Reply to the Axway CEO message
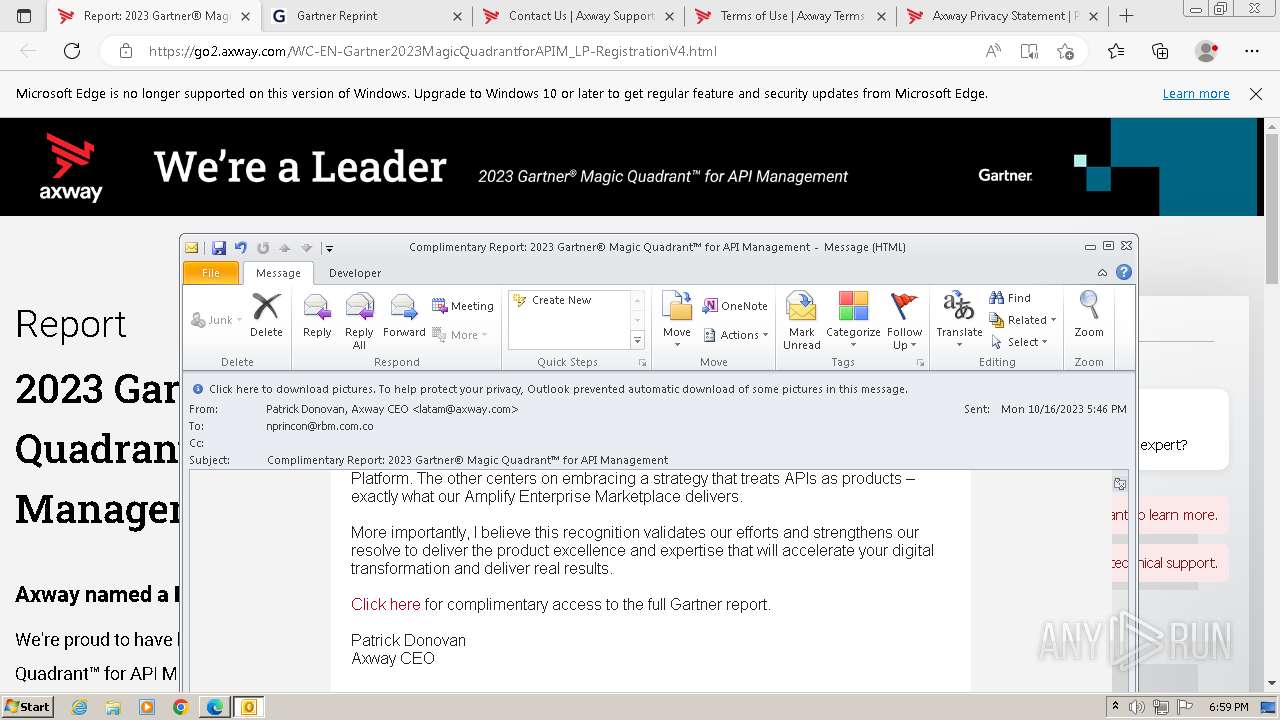This screenshot has height=720, width=1280. (x=317, y=316)
